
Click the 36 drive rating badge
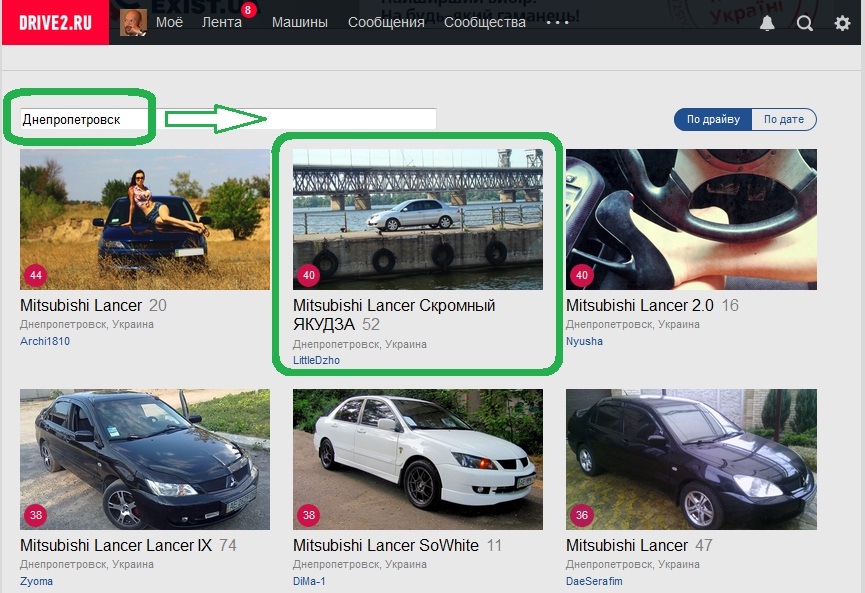582,515
